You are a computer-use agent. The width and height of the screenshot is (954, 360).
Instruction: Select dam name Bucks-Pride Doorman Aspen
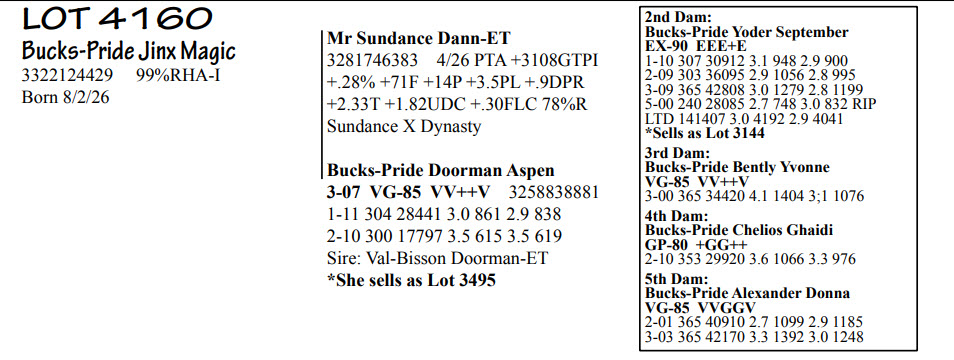pyautogui.click(x=440, y=170)
